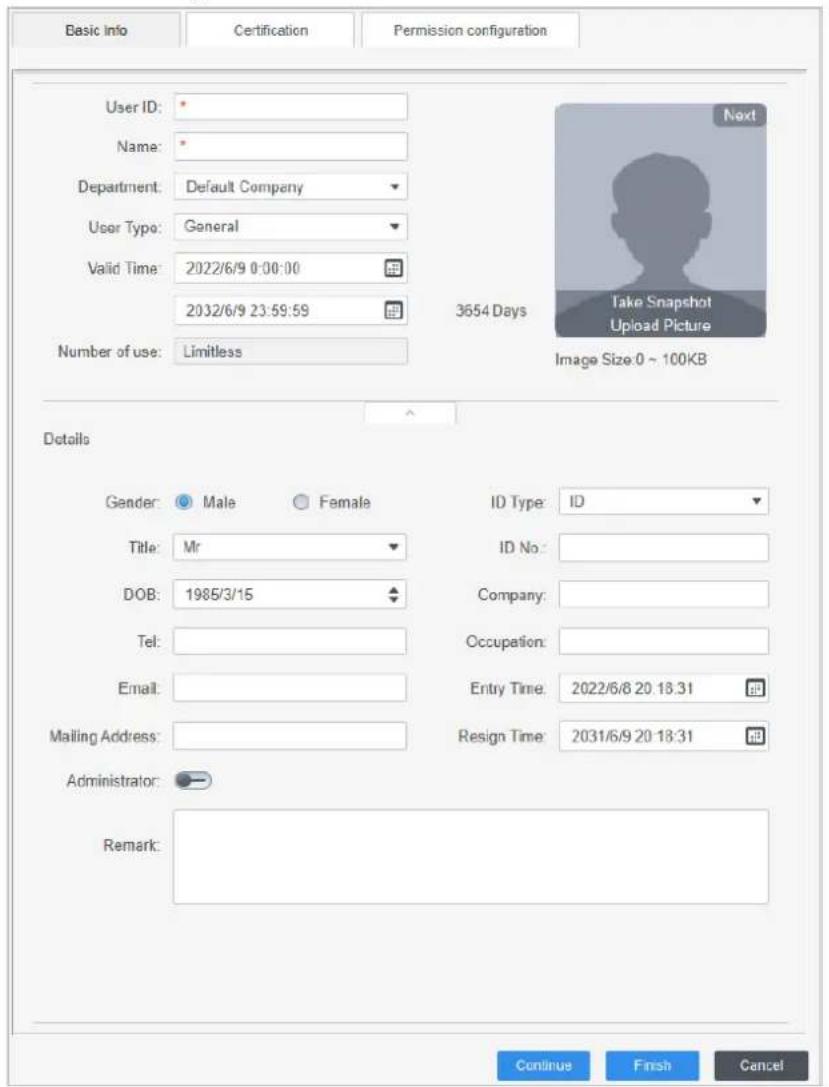Viewport: 829px width, 1087px height.
Task: Click Take Snapshot on the photo
Action: 661,302
